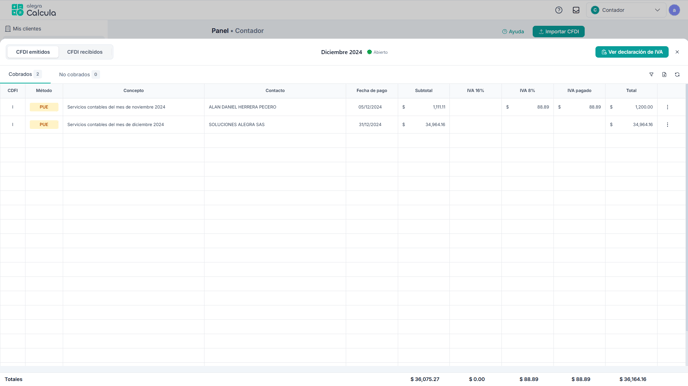
Task: Open row options for SOLUCIONES ALEGRA SAS
Action: pos(667,125)
